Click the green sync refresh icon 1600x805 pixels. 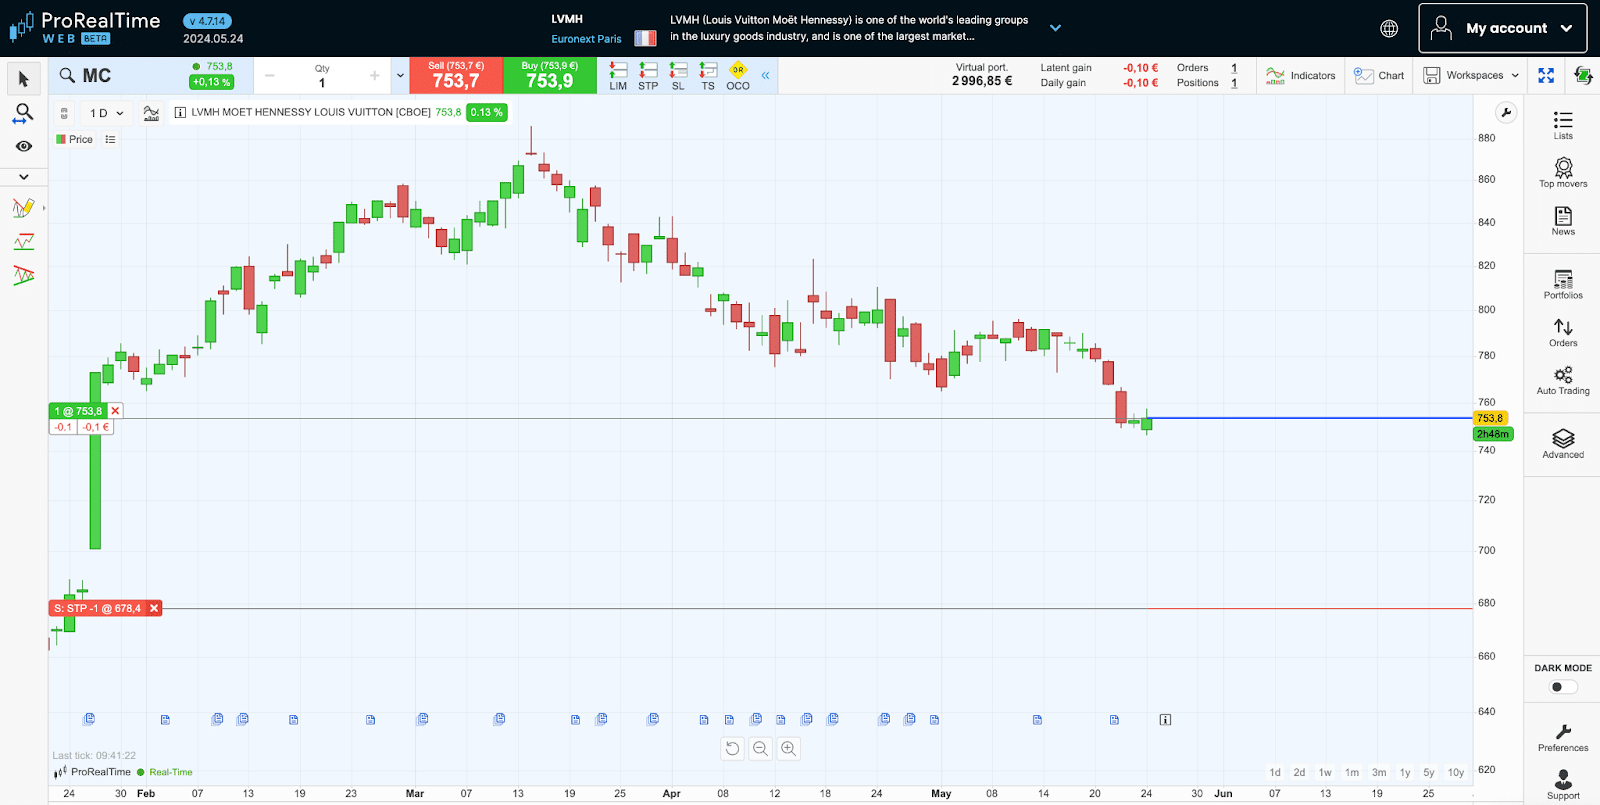tap(1583, 75)
